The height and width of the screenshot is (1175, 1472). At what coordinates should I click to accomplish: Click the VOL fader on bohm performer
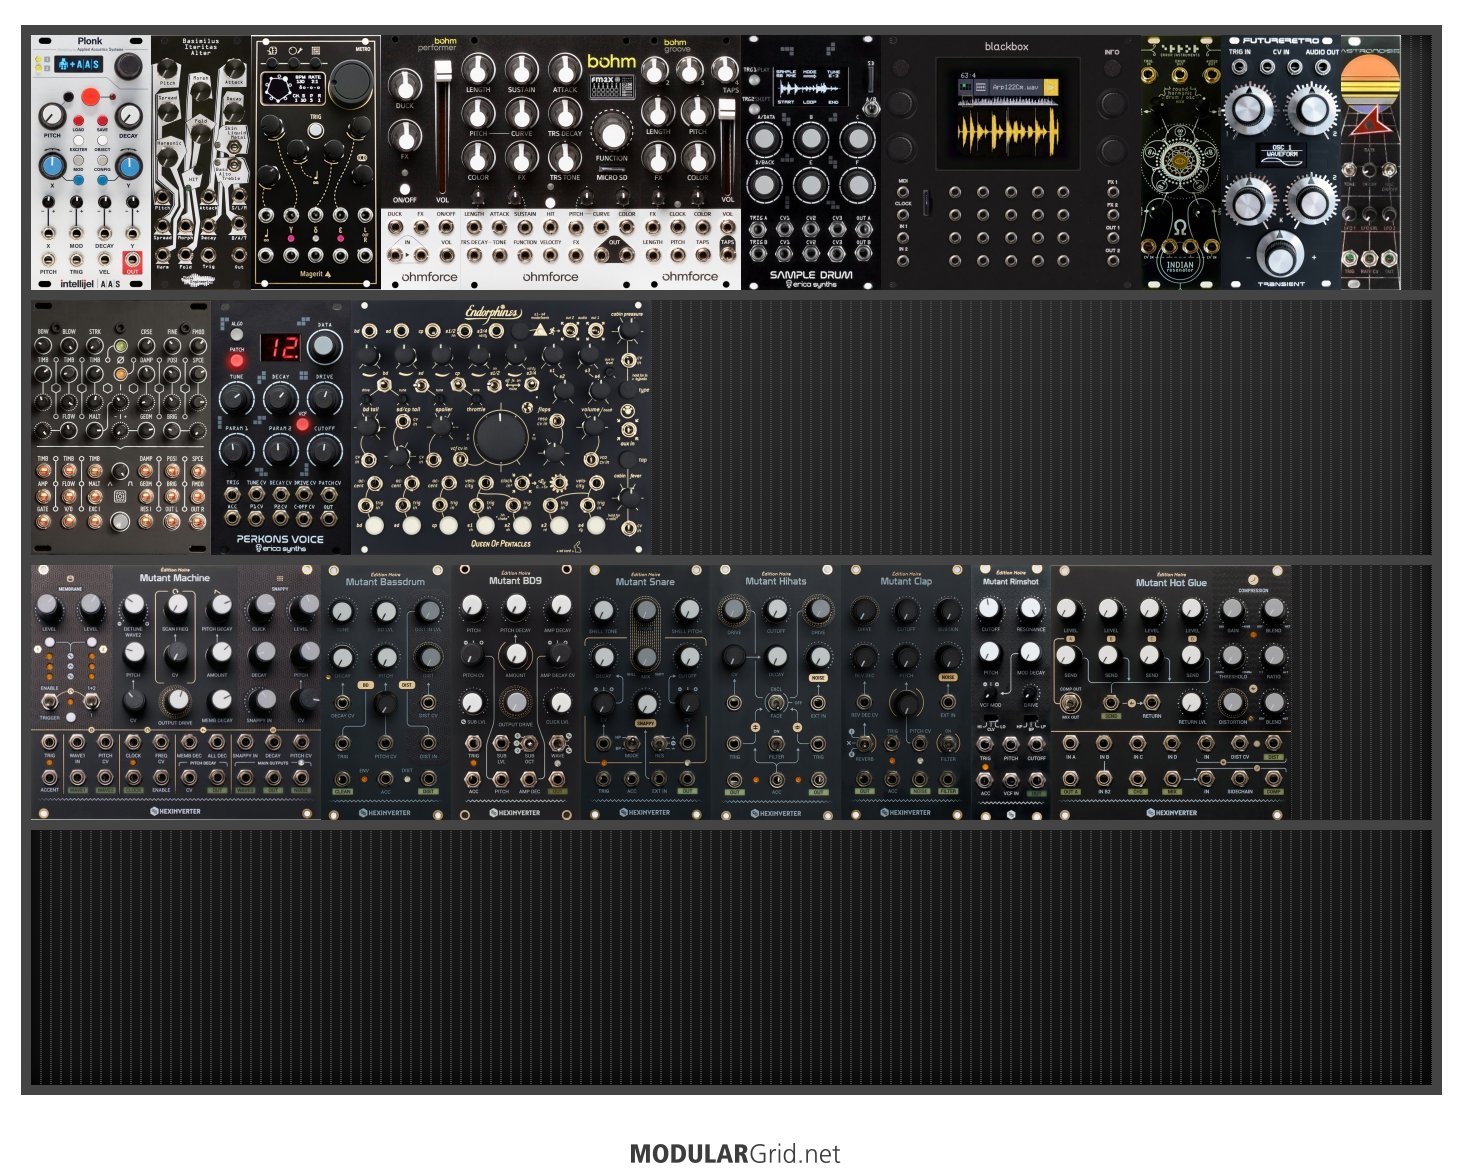click(x=442, y=125)
